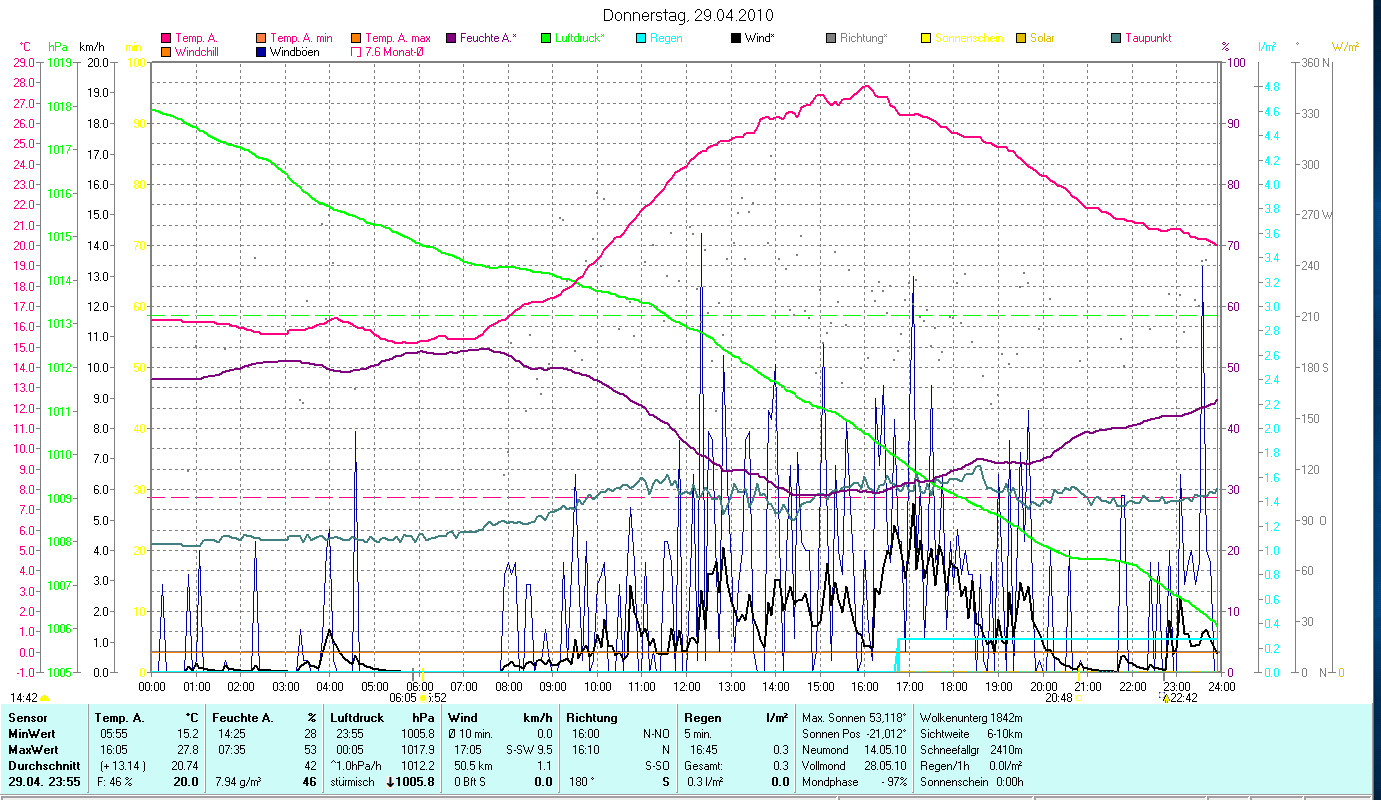
Task: Toggle the 7.6 Monat-Ø legend box
Action: click(x=355, y=51)
